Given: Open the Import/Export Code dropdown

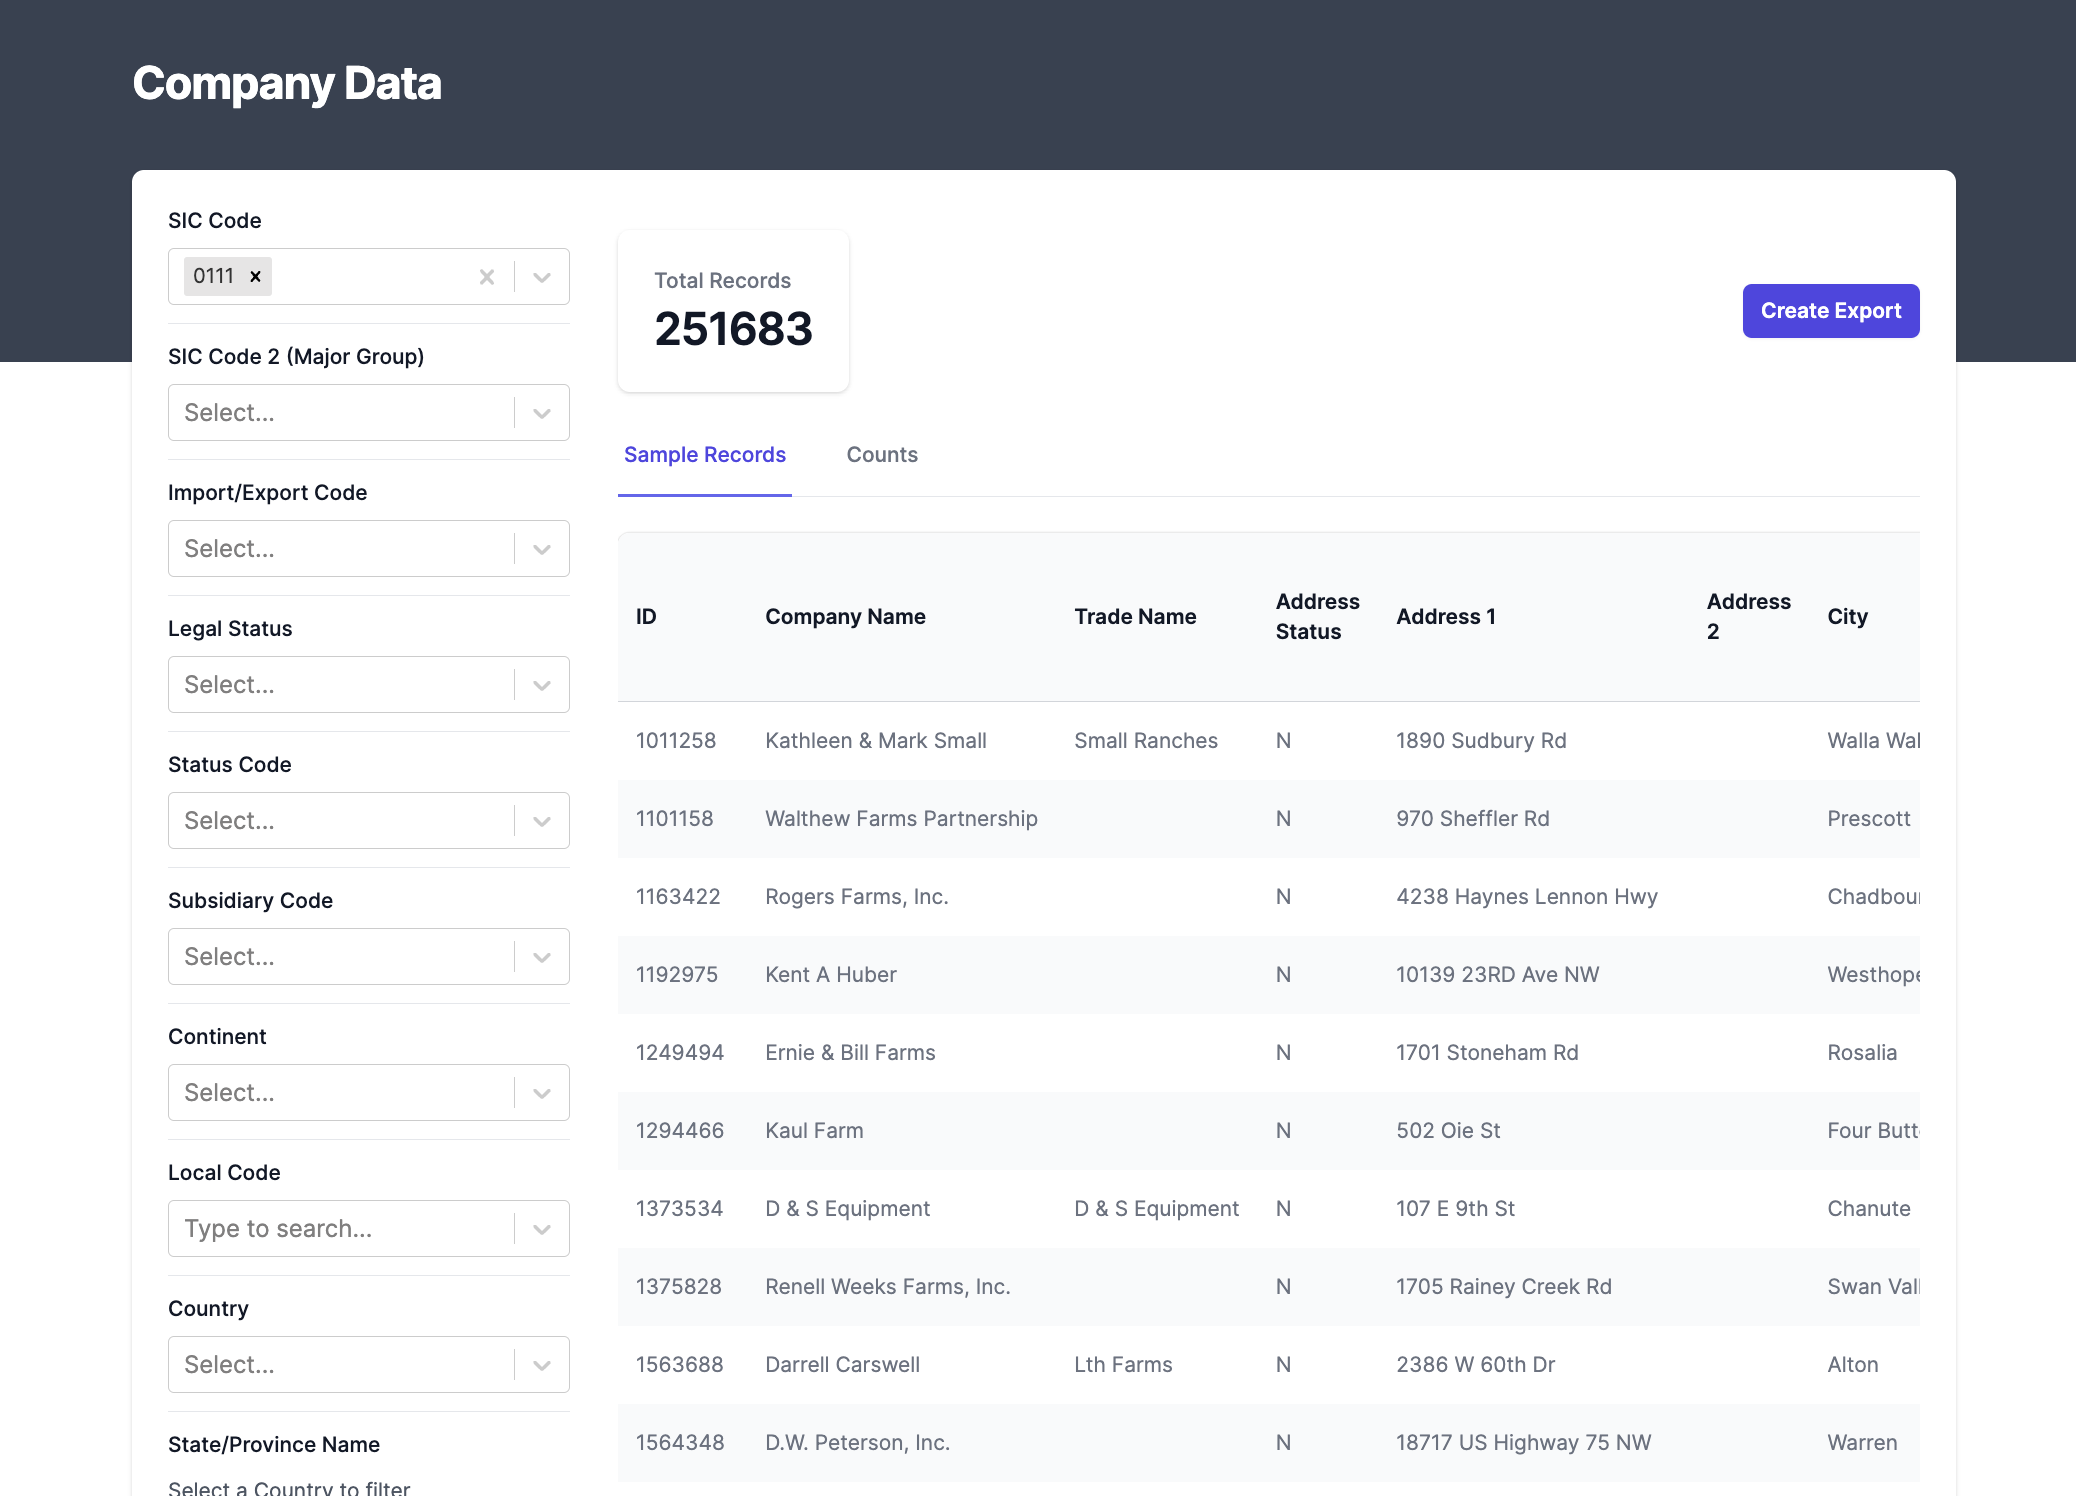Looking at the screenshot, I should coord(369,549).
